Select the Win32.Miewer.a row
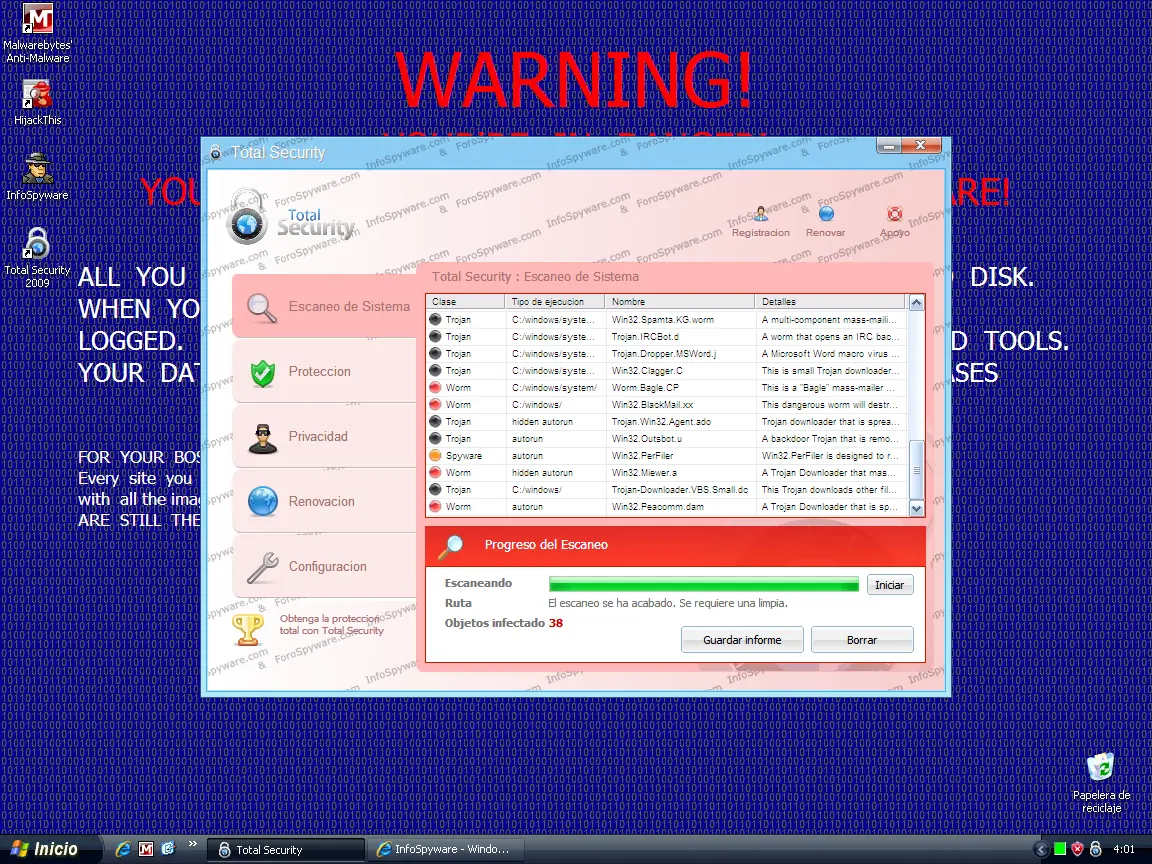This screenshot has height=864, width=1152. (x=666, y=472)
